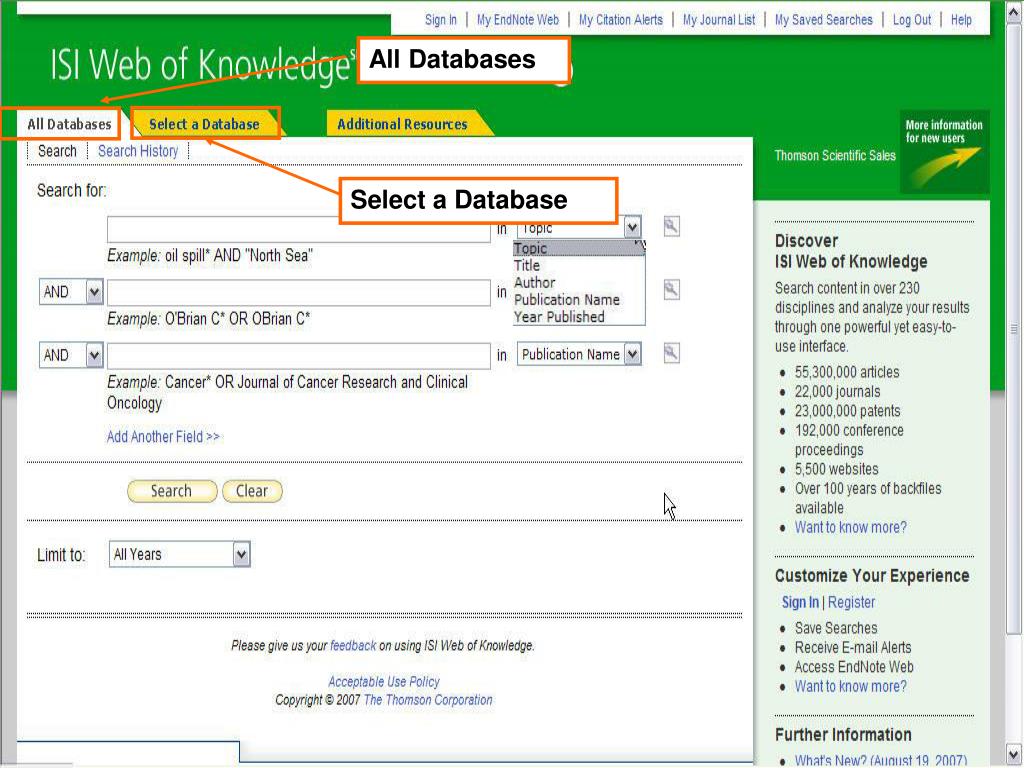Click the Log Out link
Viewport: 1024px width, 768px height.
pyautogui.click(x=912, y=20)
